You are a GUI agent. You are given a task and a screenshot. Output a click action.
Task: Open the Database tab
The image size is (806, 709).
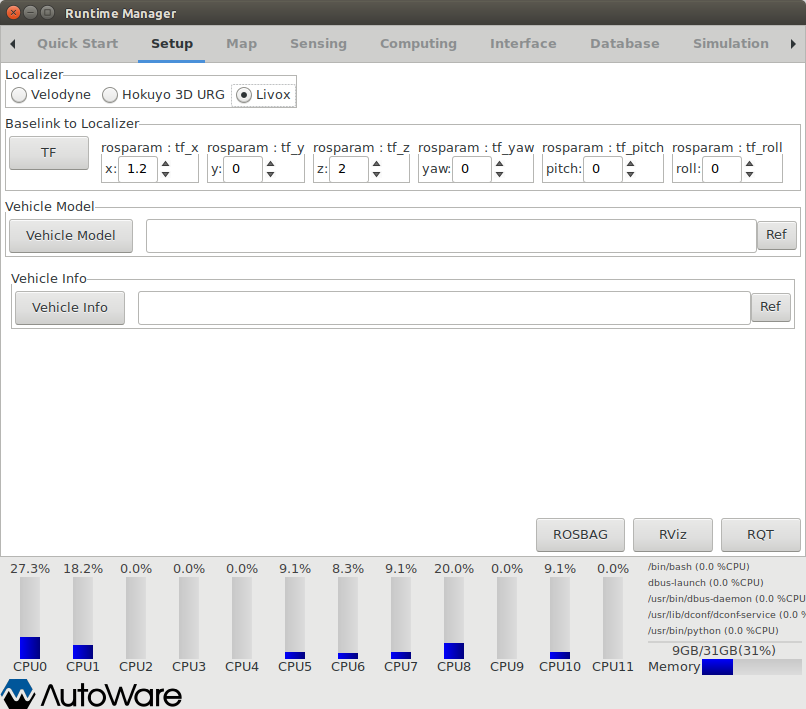[625, 44]
